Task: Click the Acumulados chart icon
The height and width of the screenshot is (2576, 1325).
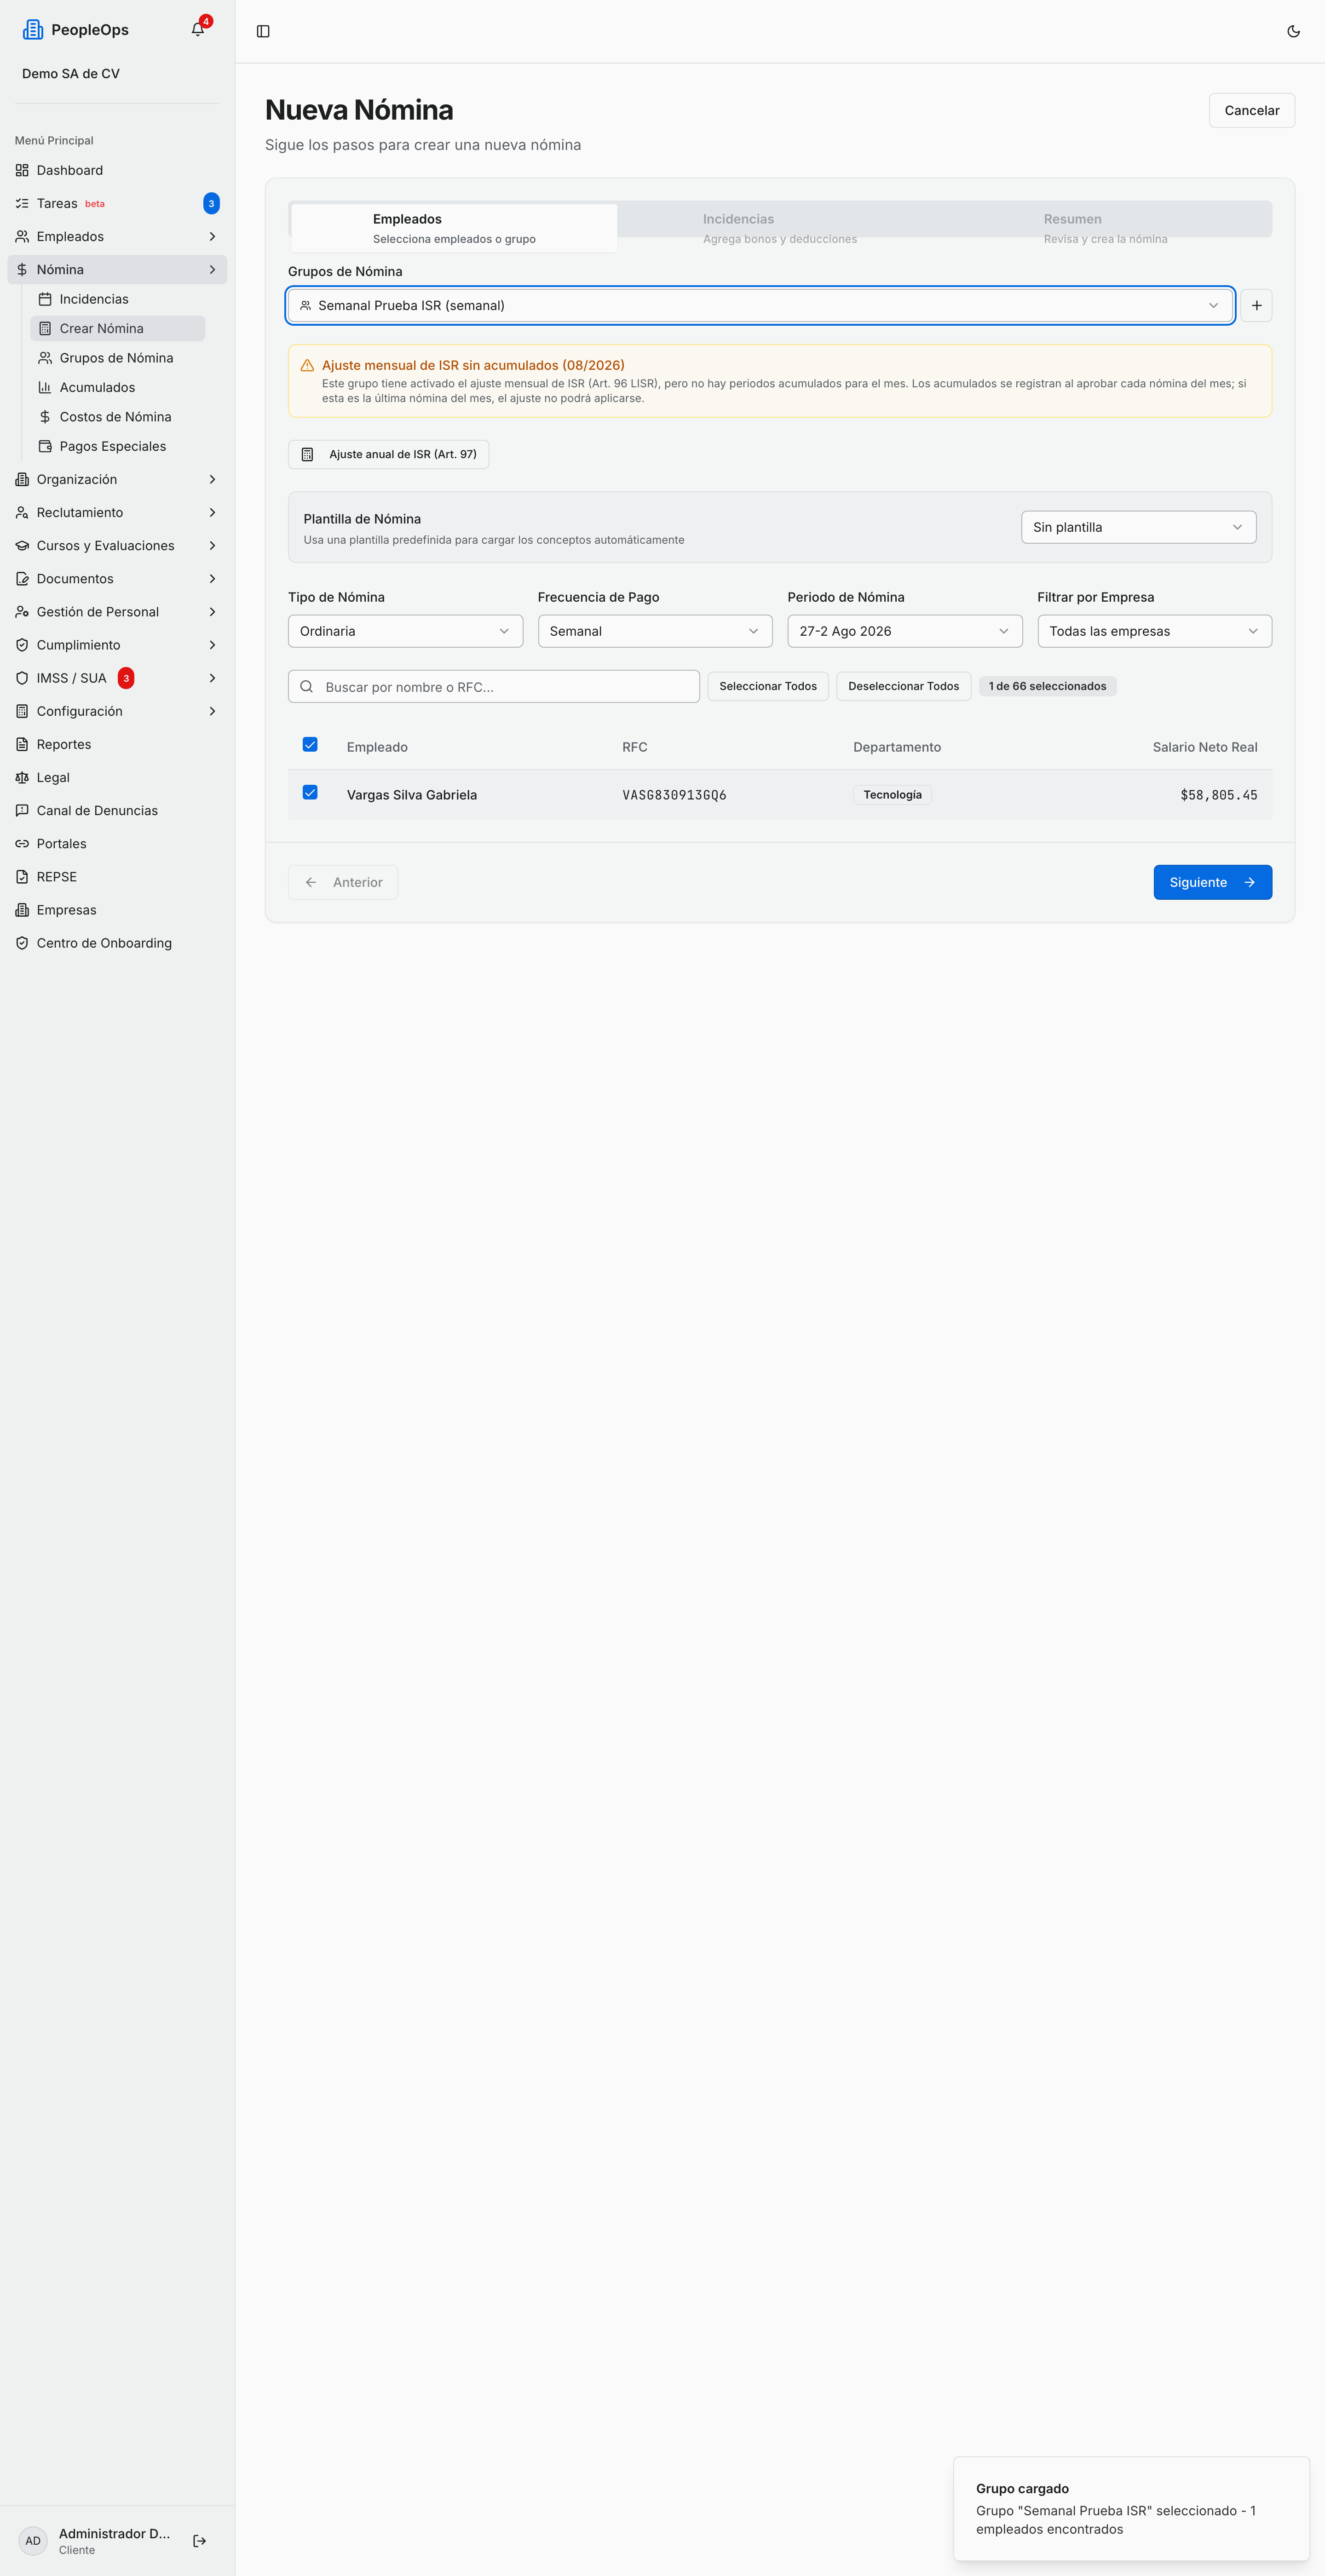Action: (x=45, y=387)
